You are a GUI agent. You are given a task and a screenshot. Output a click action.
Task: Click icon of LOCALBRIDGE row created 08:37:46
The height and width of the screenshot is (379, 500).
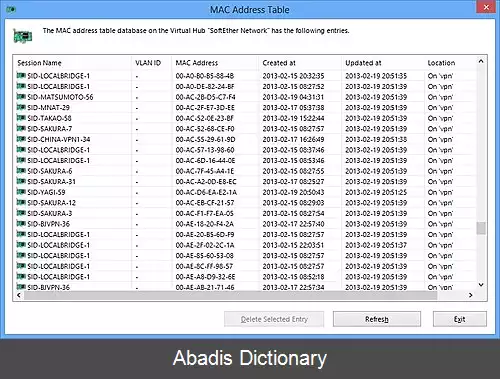[x=21, y=150]
